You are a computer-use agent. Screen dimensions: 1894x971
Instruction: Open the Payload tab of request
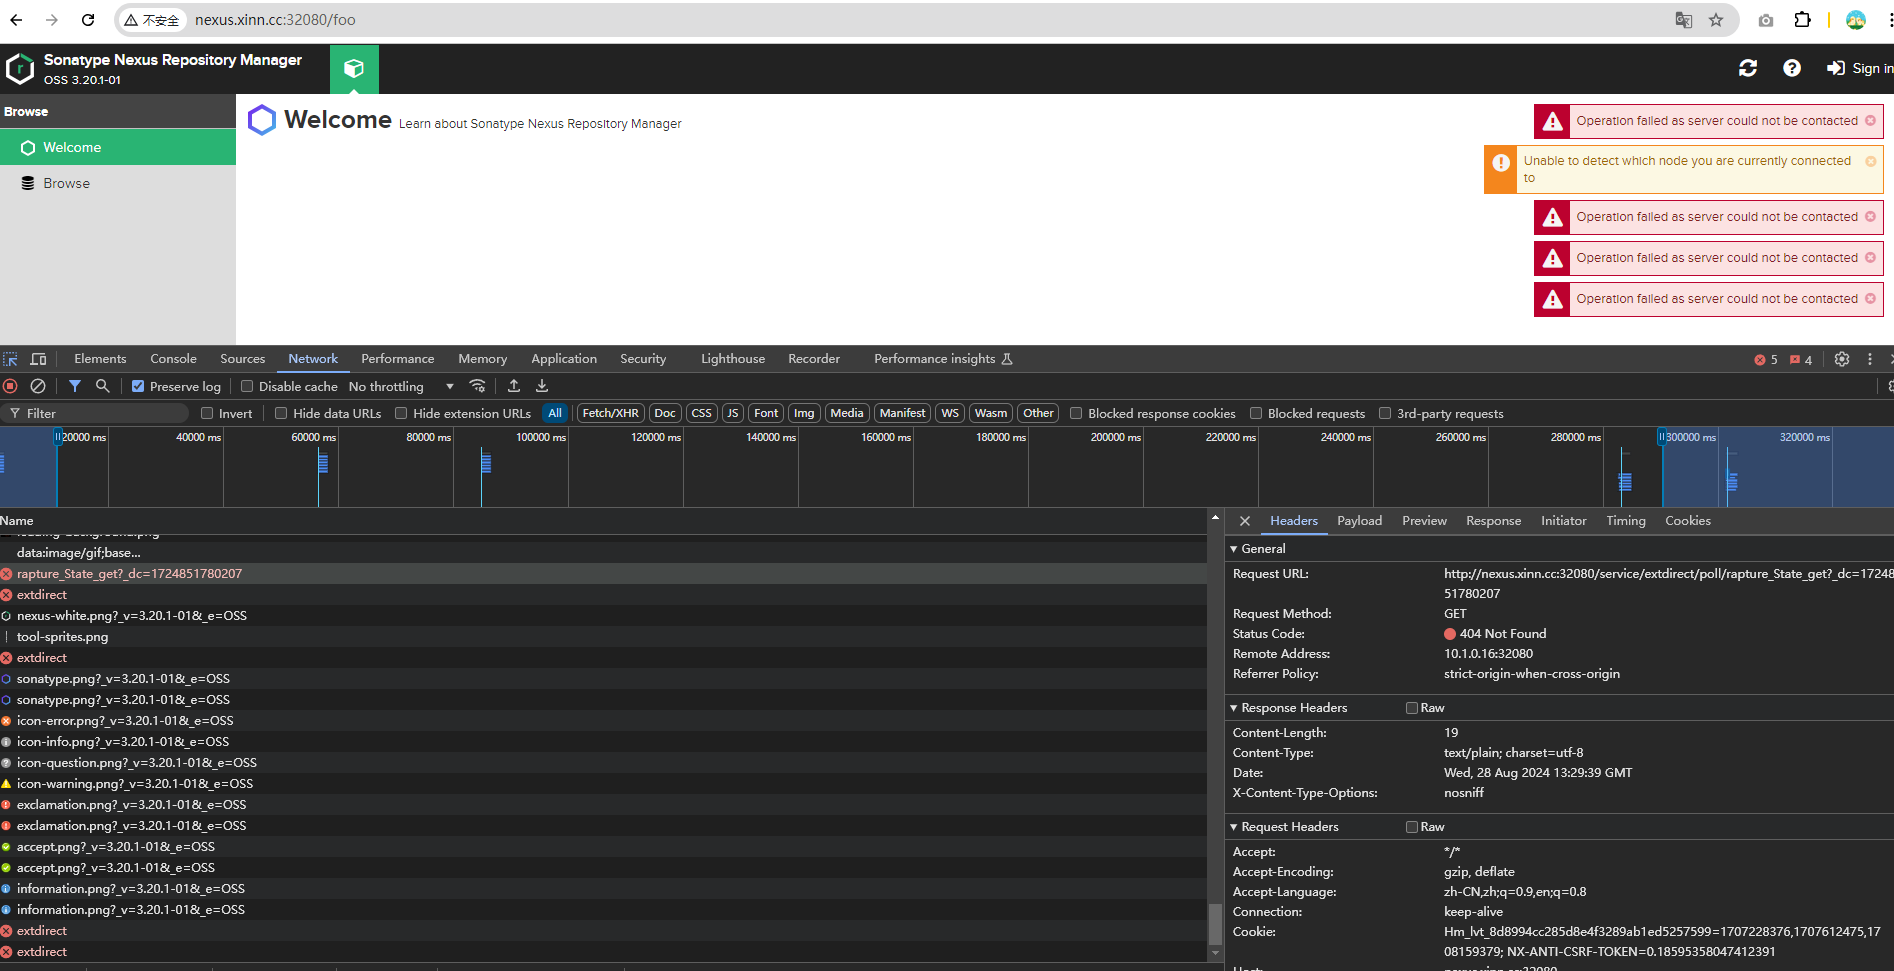[x=1359, y=521]
